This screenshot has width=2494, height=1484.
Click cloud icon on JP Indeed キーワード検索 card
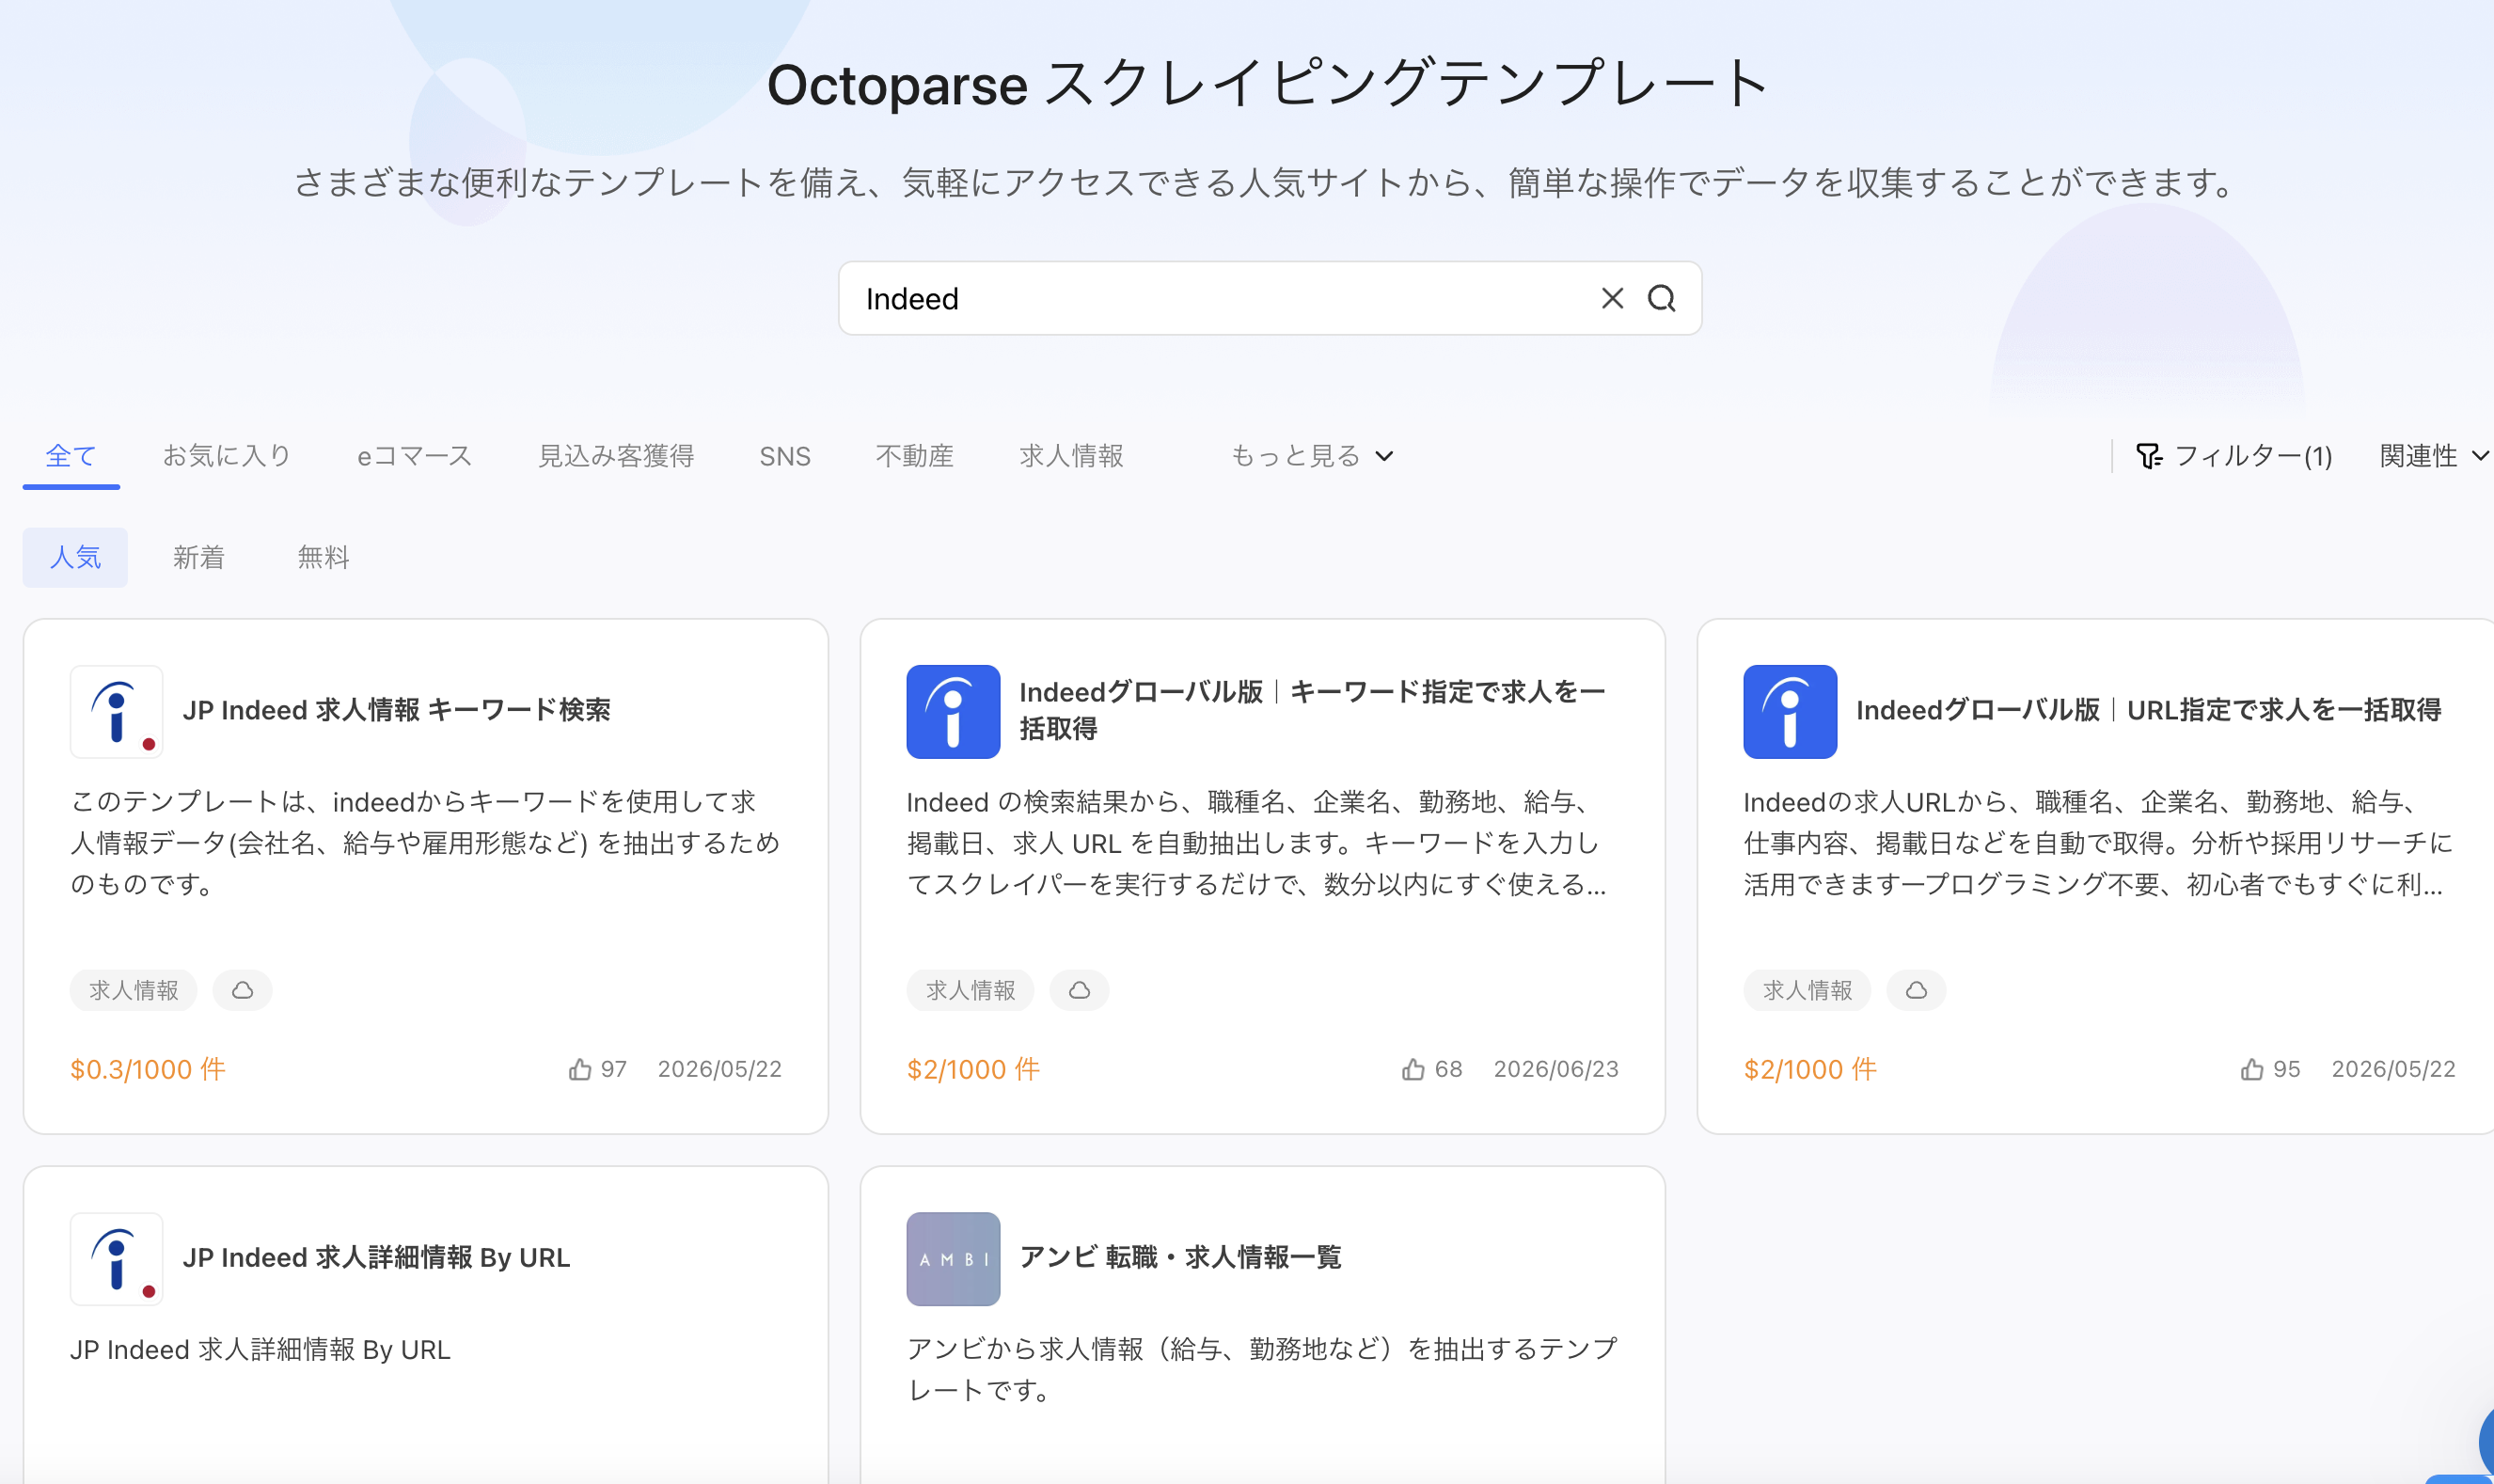(x=242, y=990)
